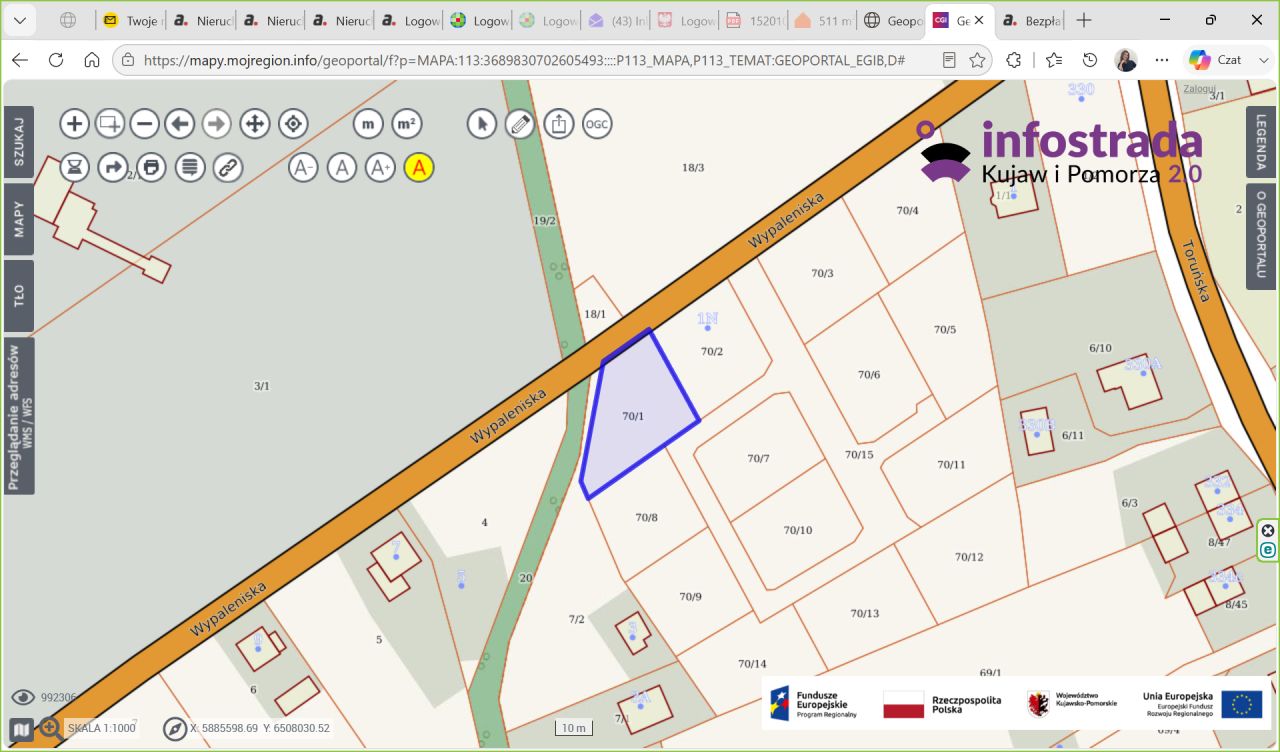Click the infostrada Kujaw i Pomorza logo
The height and width of the screenshot is (752, 1280).
(1062, 152)
